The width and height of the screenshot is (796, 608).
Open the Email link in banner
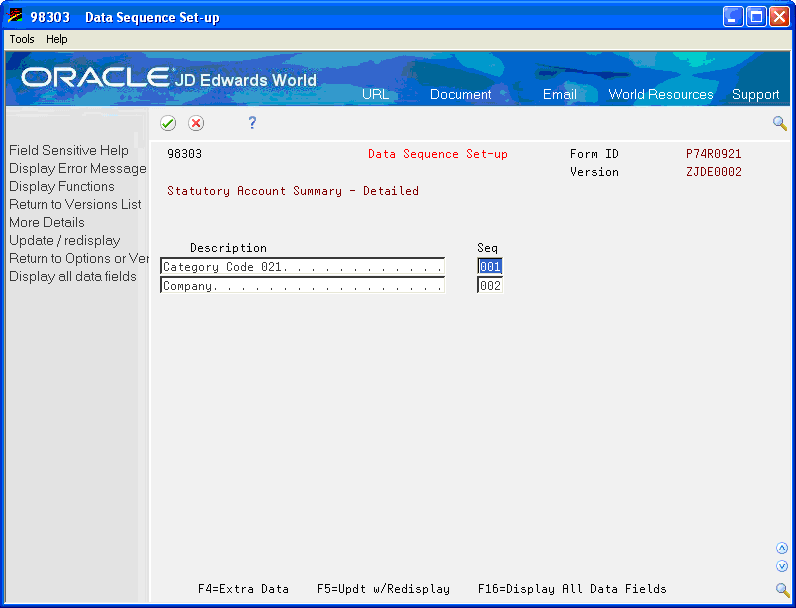click(559, 94)
